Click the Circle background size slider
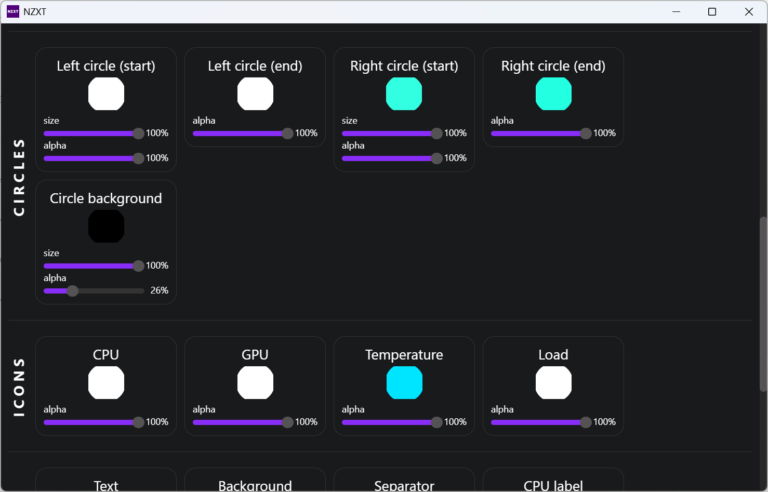This screenshot has width=768, height=492. [x=92, y=266]
